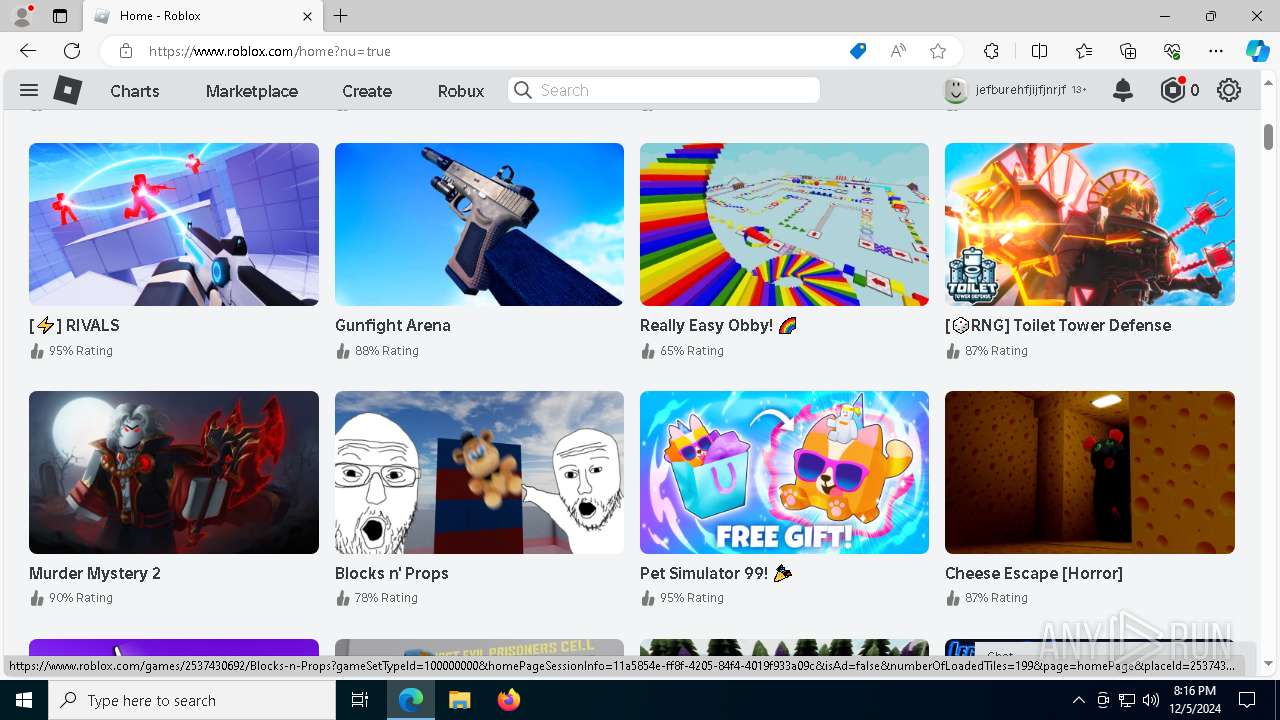Viewport: 1280px width, 720px height.
Task: Open browser Collections
Action: pyautogui.click(x=1128, y=51)
